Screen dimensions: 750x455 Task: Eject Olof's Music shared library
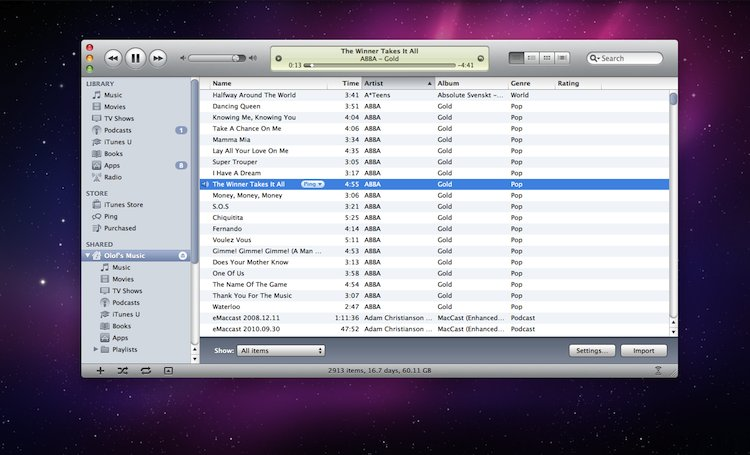pyautogui.click(x=182, y=255)
